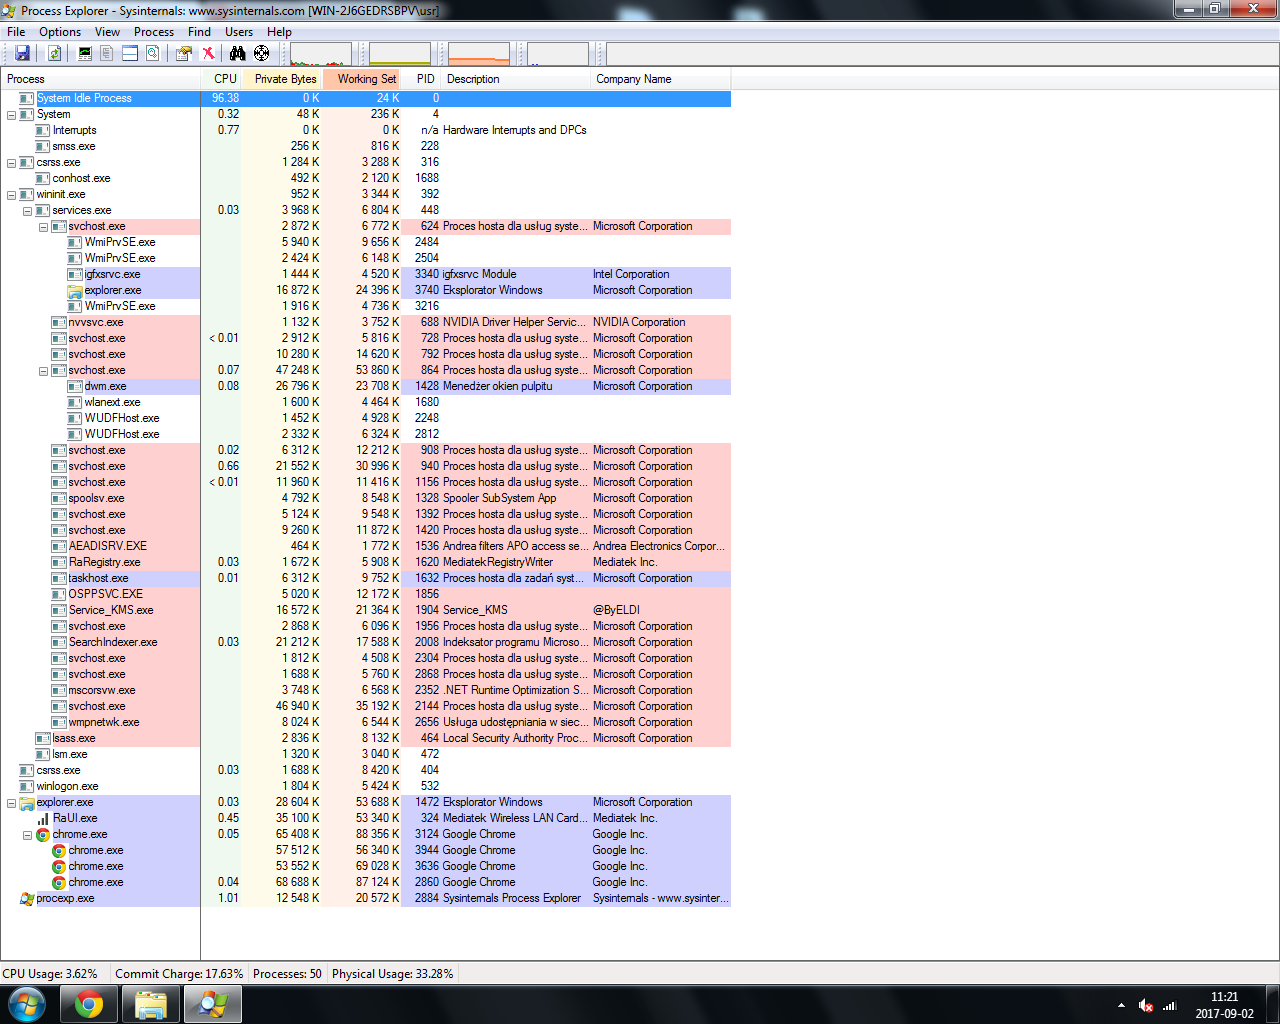Open Windows Explorer from the taskbar
The width and height of the screenshot is (1280, 1024).
[x=151, y=1004]
